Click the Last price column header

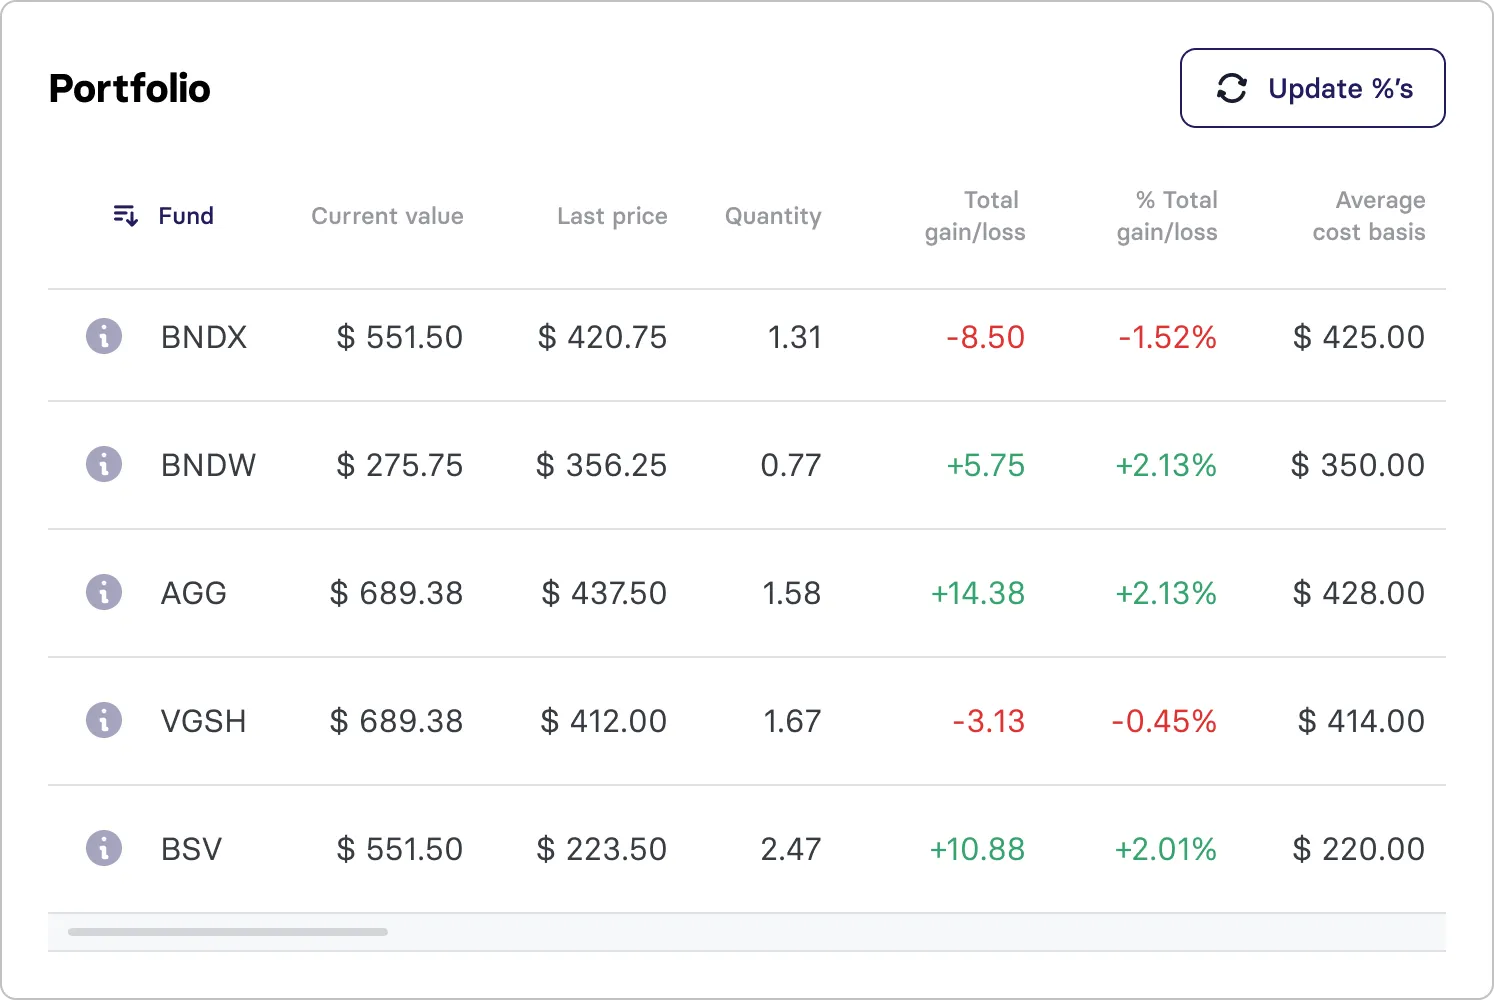click(x=612, y=216)
